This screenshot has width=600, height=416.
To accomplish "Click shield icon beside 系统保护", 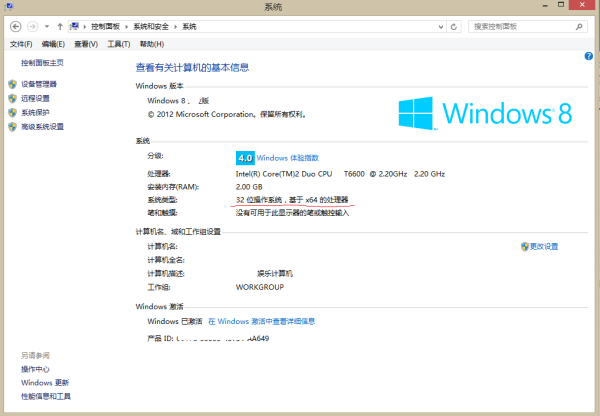I will pyautogui.click(x=12, y=113).
